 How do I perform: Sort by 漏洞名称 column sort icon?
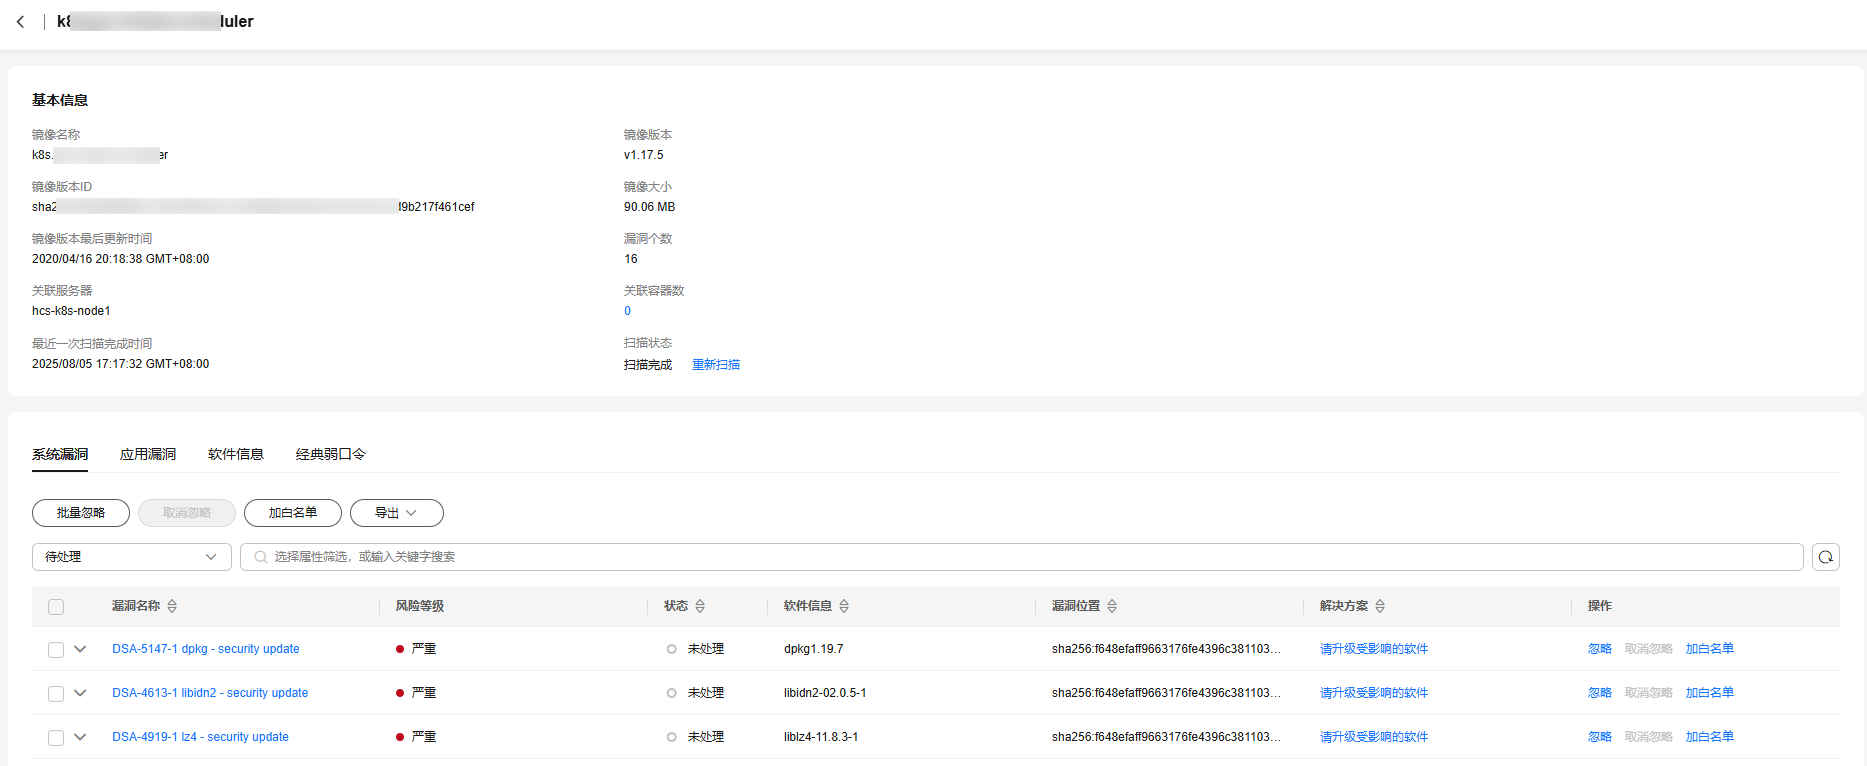[x=172, y=606]
